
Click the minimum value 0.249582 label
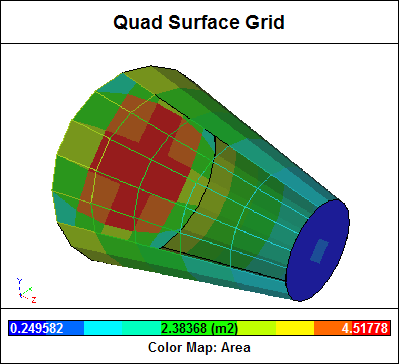coord(37,328)
